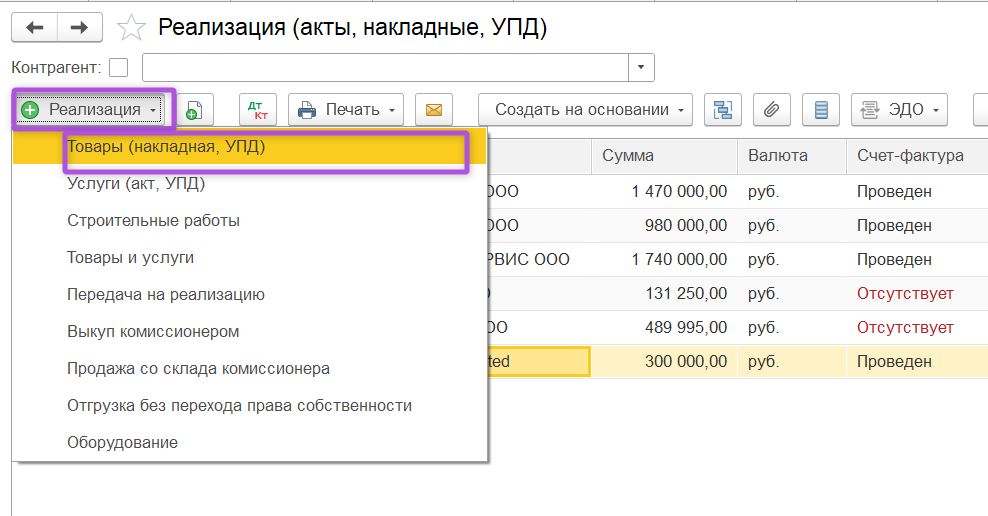Sort by the Валюта column header

click(791, 156)
